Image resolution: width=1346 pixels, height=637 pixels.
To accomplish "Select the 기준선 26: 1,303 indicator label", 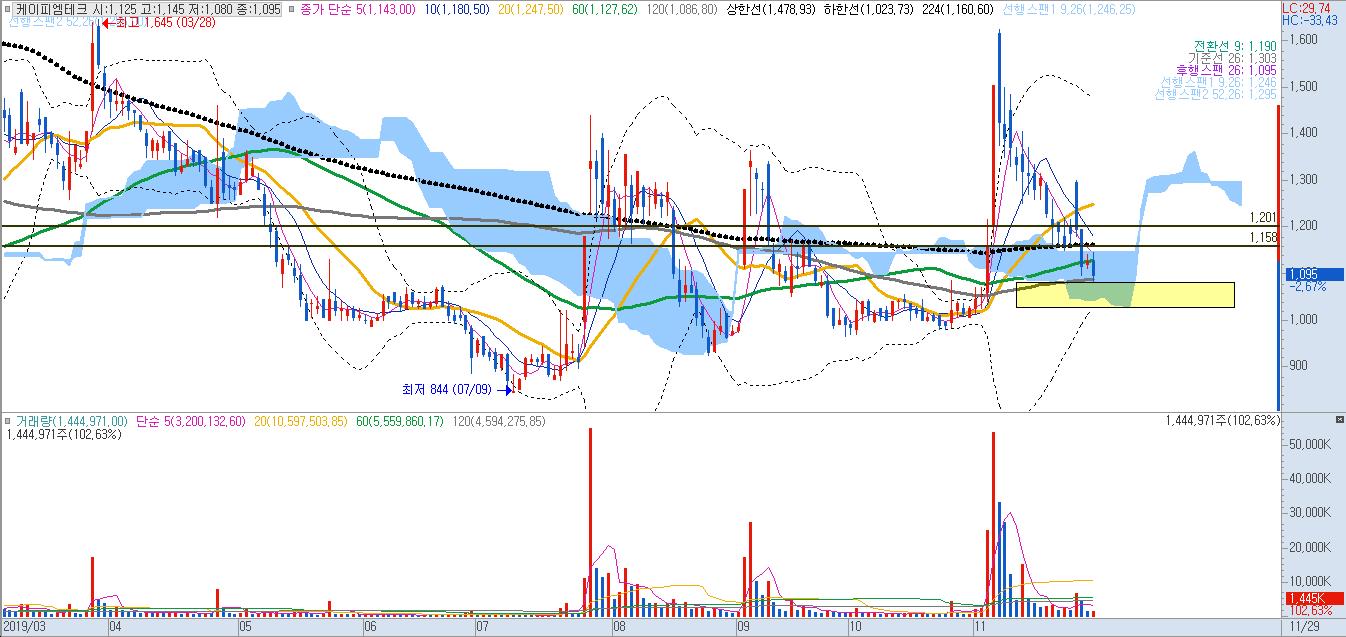I will click(x=1234, y=58).
